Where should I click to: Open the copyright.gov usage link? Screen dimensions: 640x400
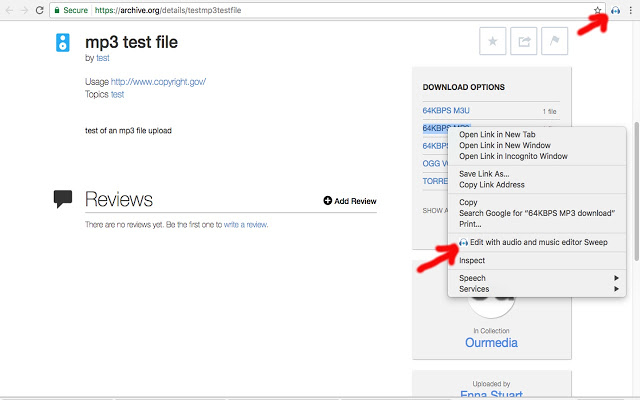coord(158,82)
